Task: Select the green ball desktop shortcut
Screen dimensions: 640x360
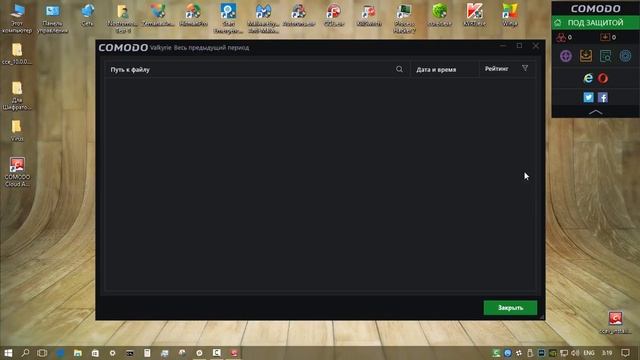Action: pos(440,15)
